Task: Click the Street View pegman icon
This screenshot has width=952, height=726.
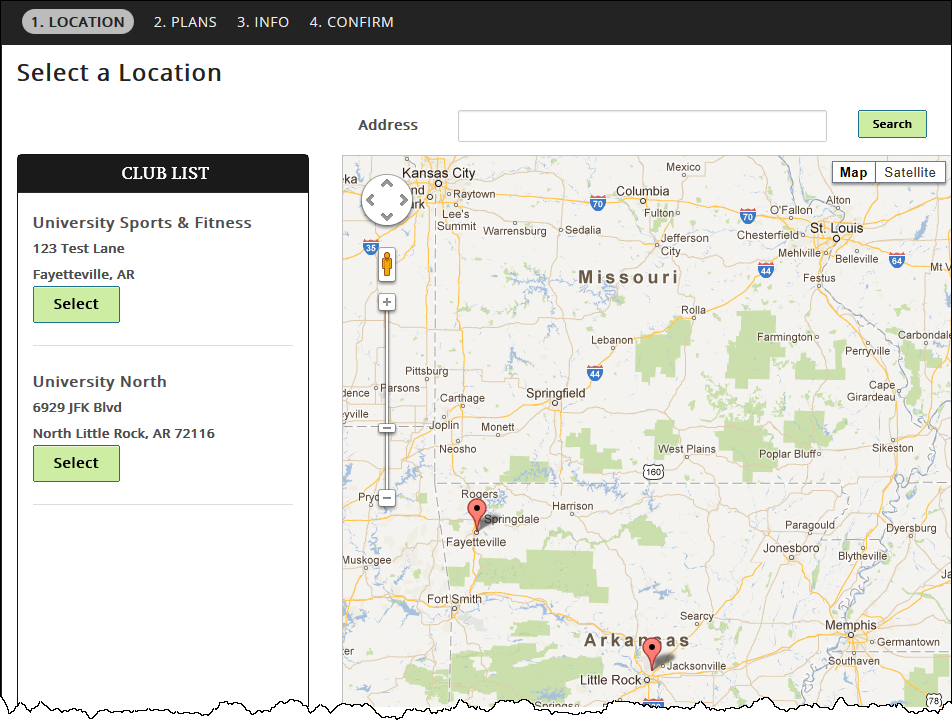Action: (x=386, y=265)
